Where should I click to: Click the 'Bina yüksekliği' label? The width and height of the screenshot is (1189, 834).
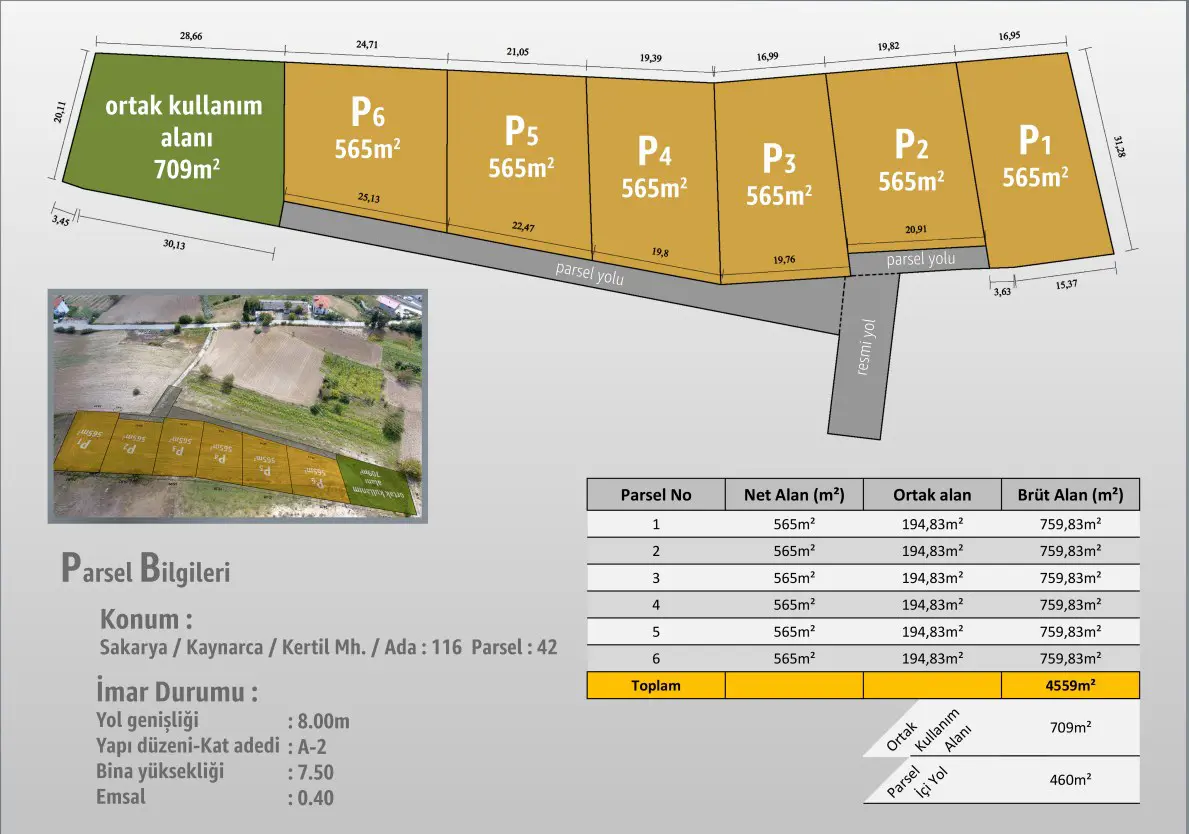(160, 772)
